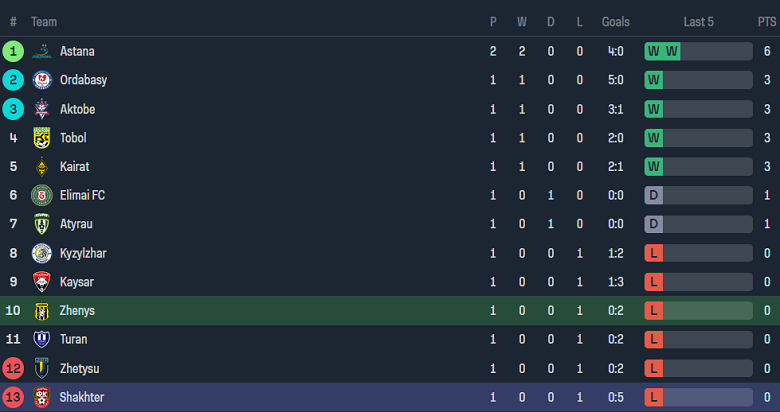
Task: Click the Team column header
Action: [x=43, y=22]
